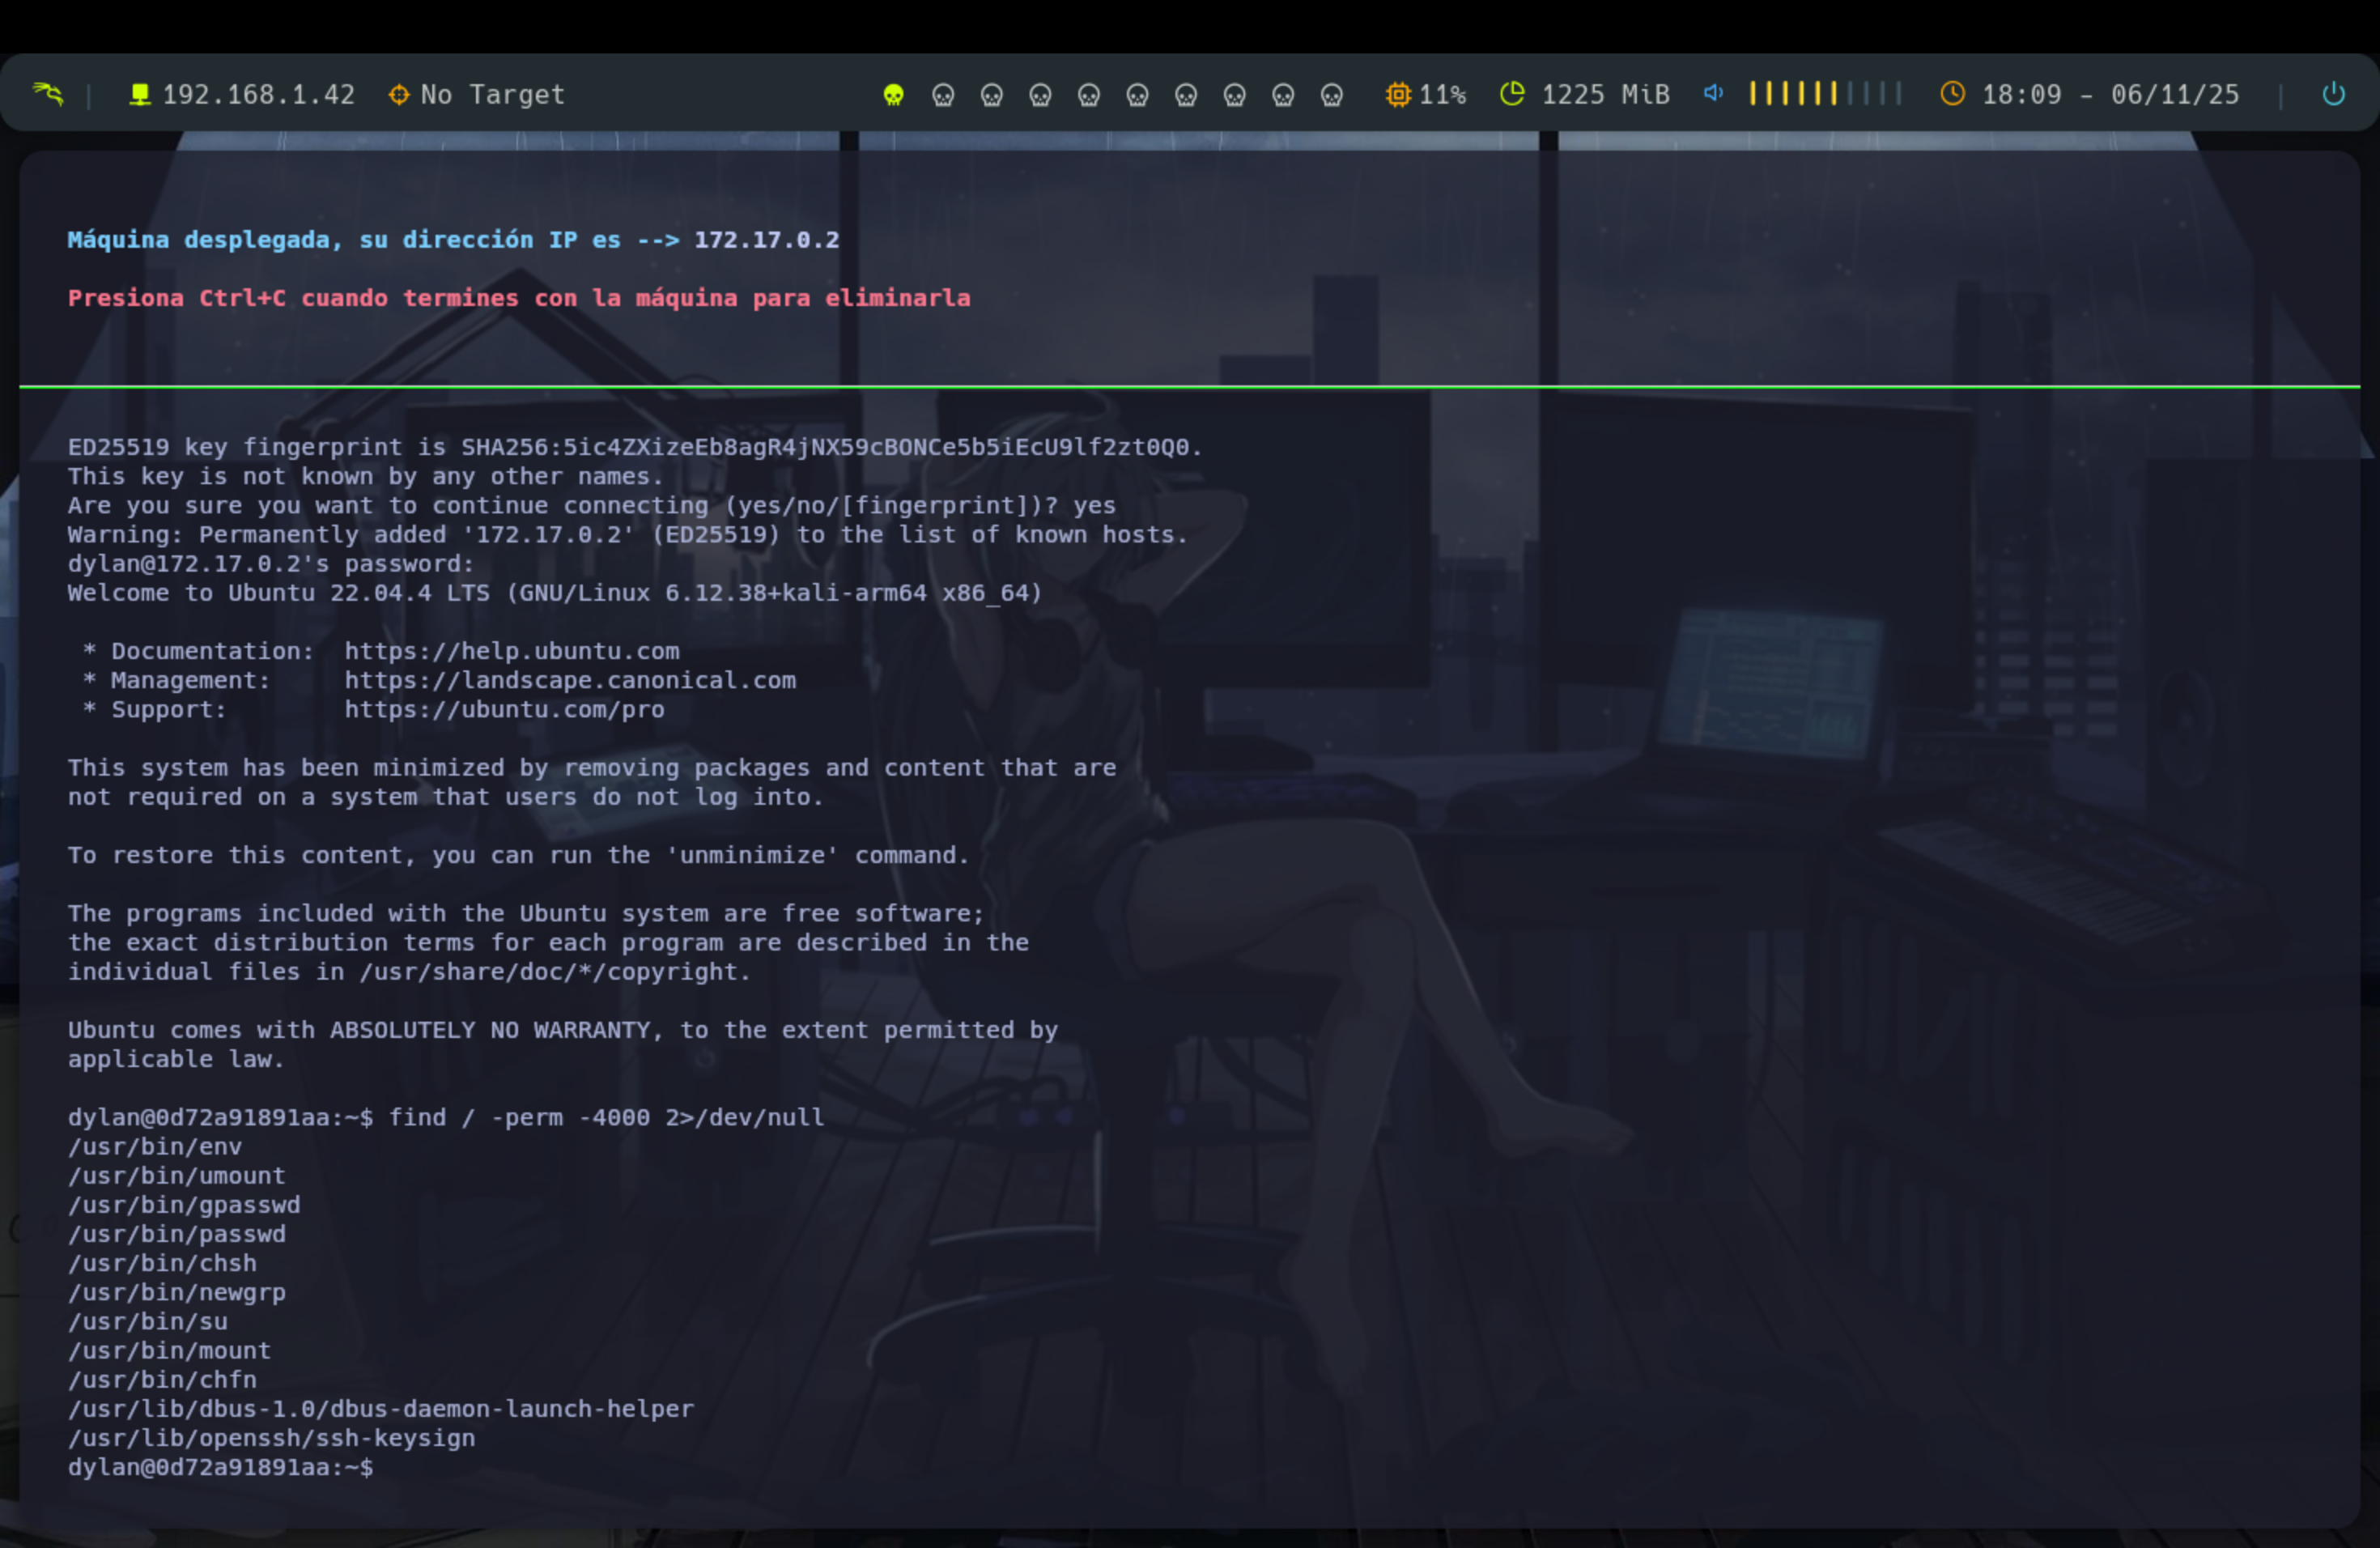Screen dimensions: 2380x1548
Task: Click the CPU usage chip icon
Action: click(1398, 95)
